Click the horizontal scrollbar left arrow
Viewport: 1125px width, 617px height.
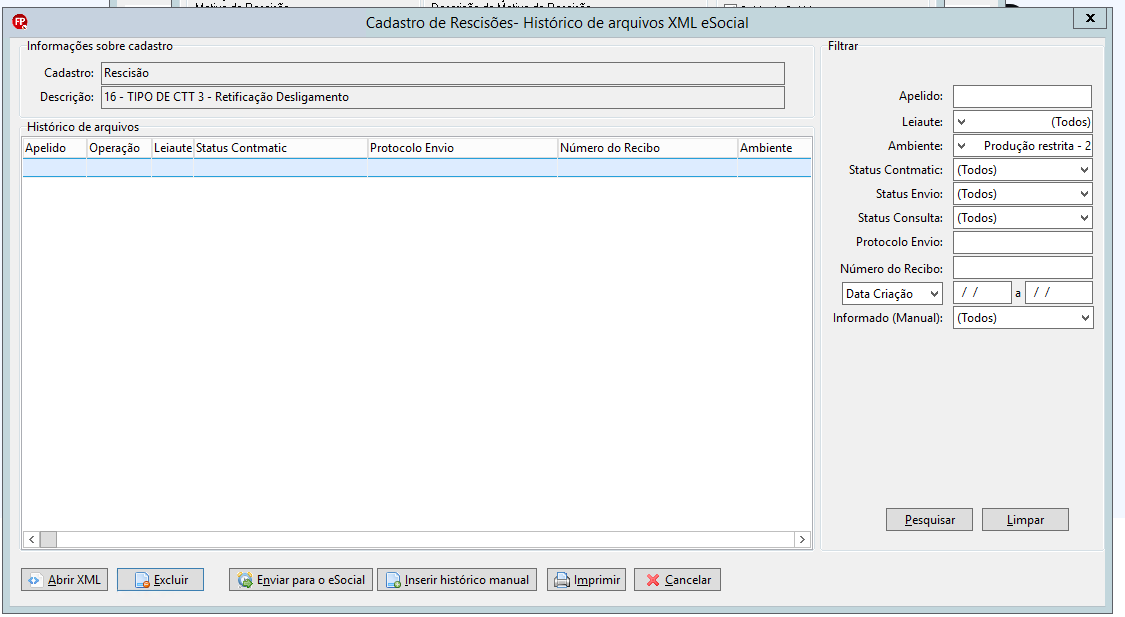pyautogui.click(x=31, y=540)
